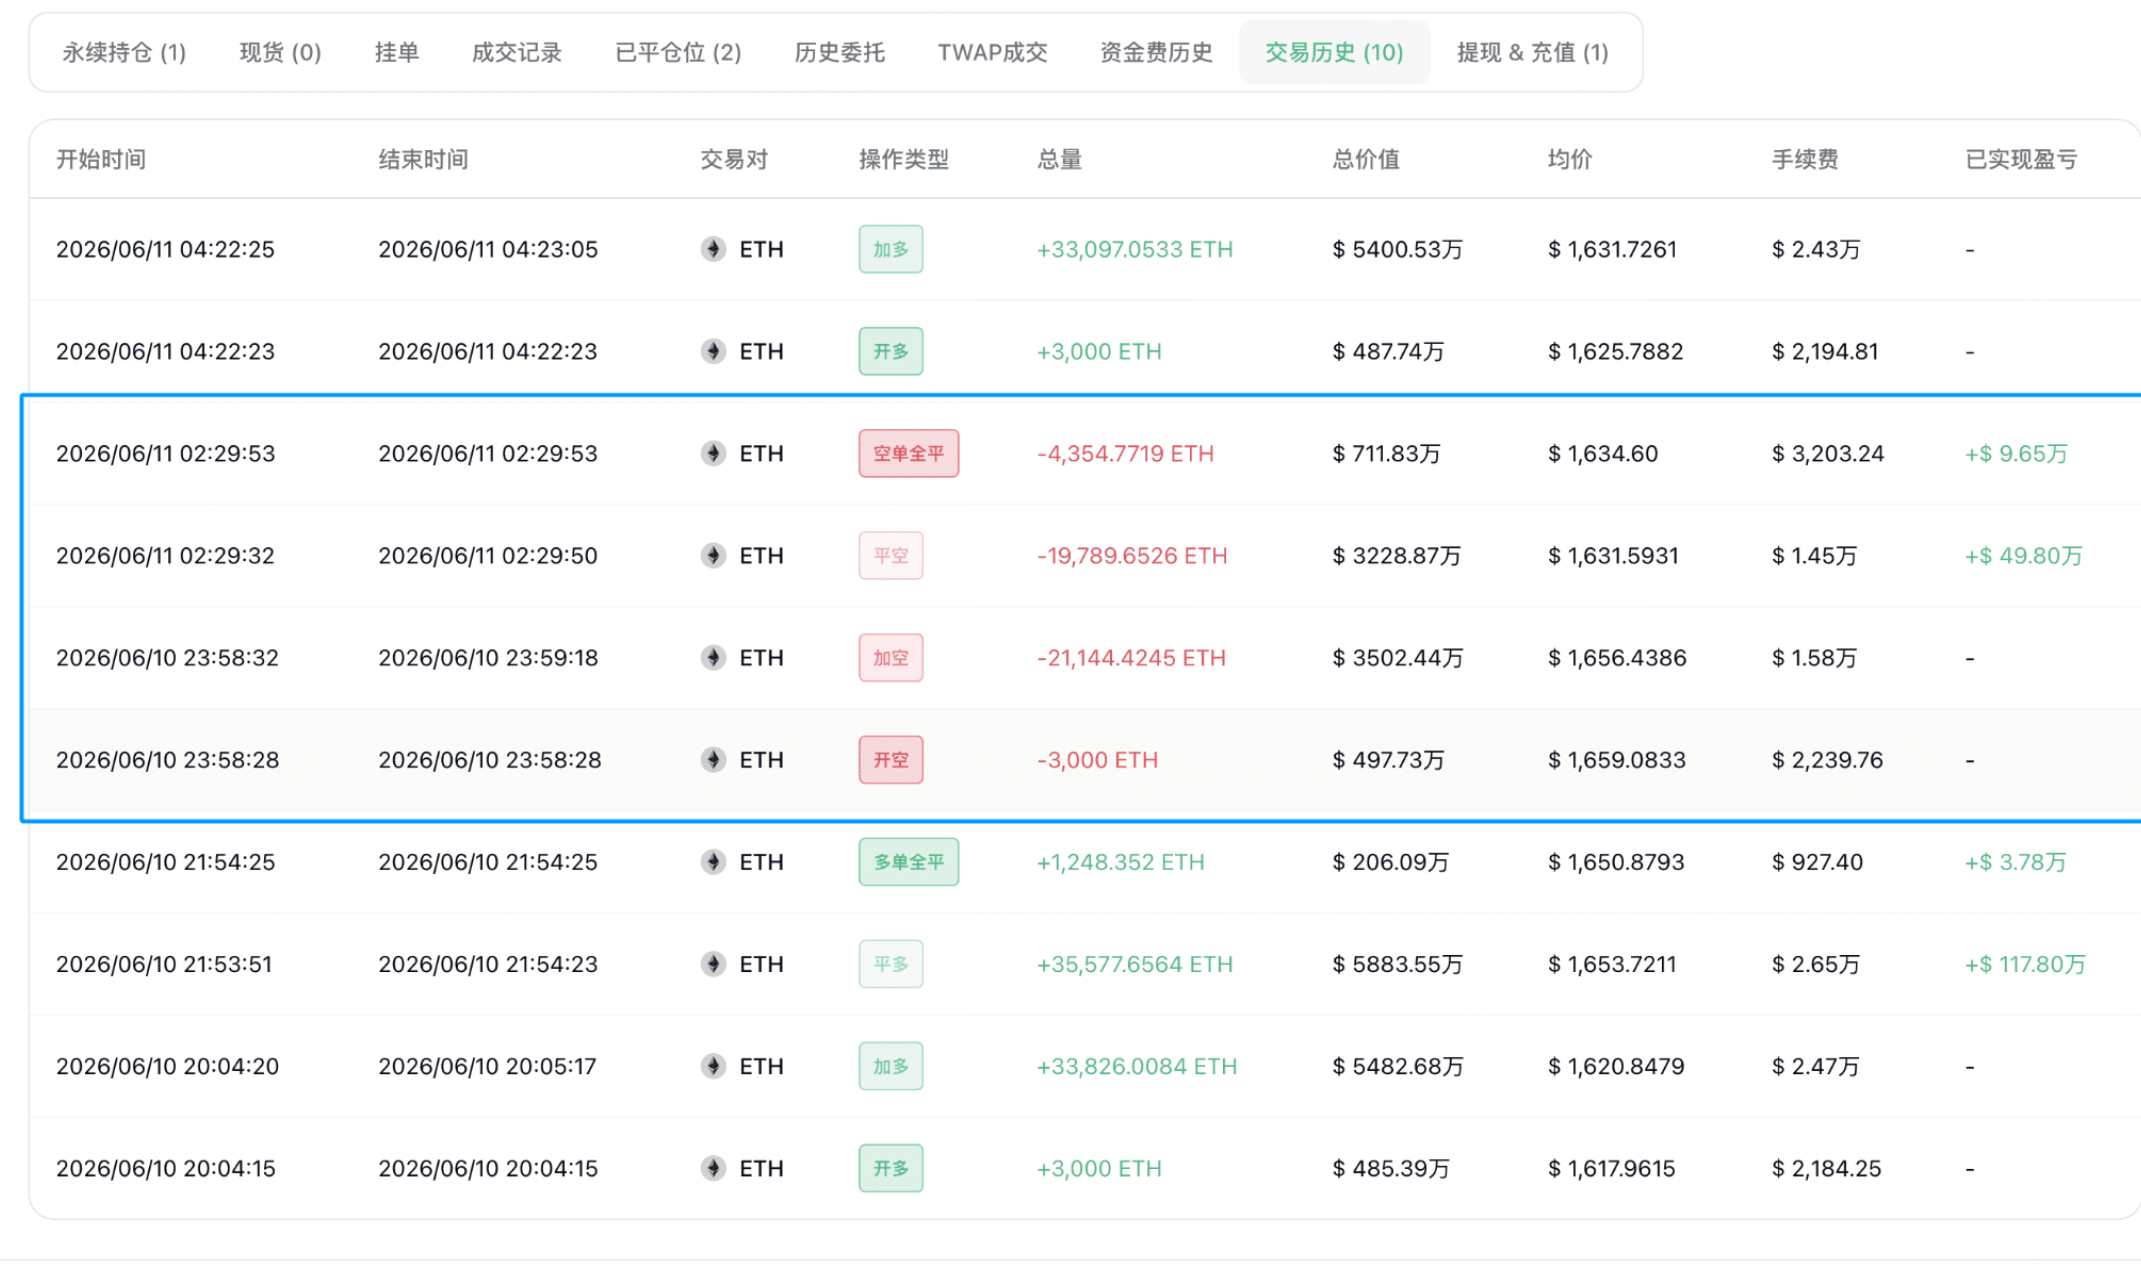Click ETH icon in the 02:29:53 row
Image resolution: width=2141 pixels, height=1276 pixels.
coord(713,453)
